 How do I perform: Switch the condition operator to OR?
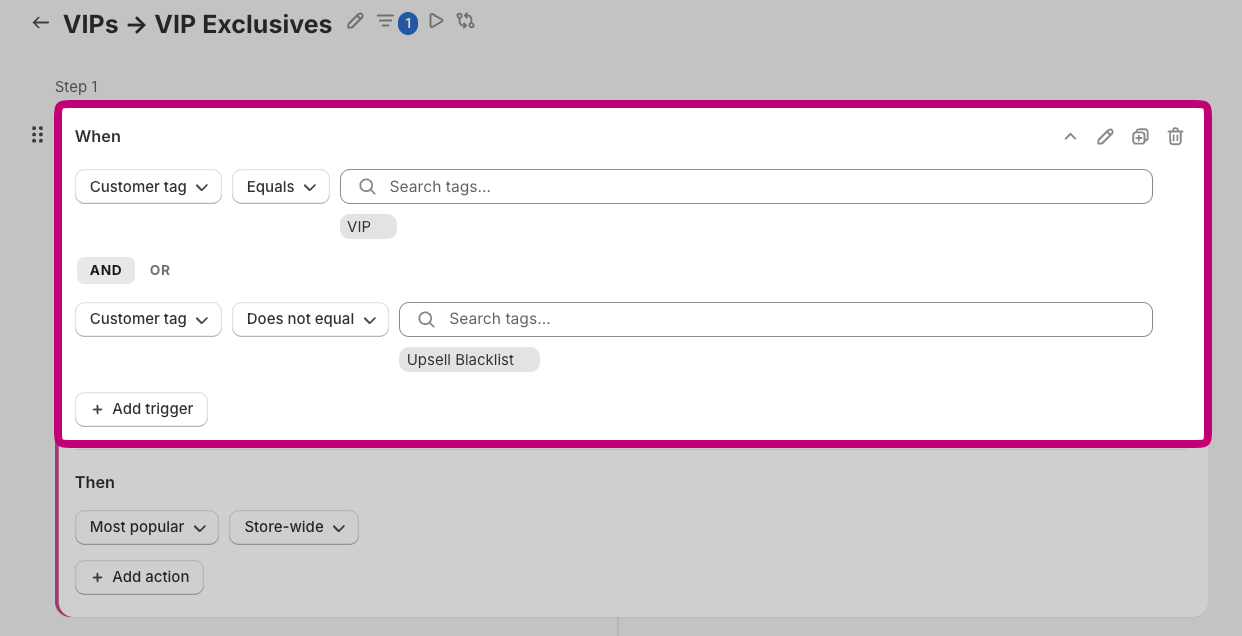(160, 270)
